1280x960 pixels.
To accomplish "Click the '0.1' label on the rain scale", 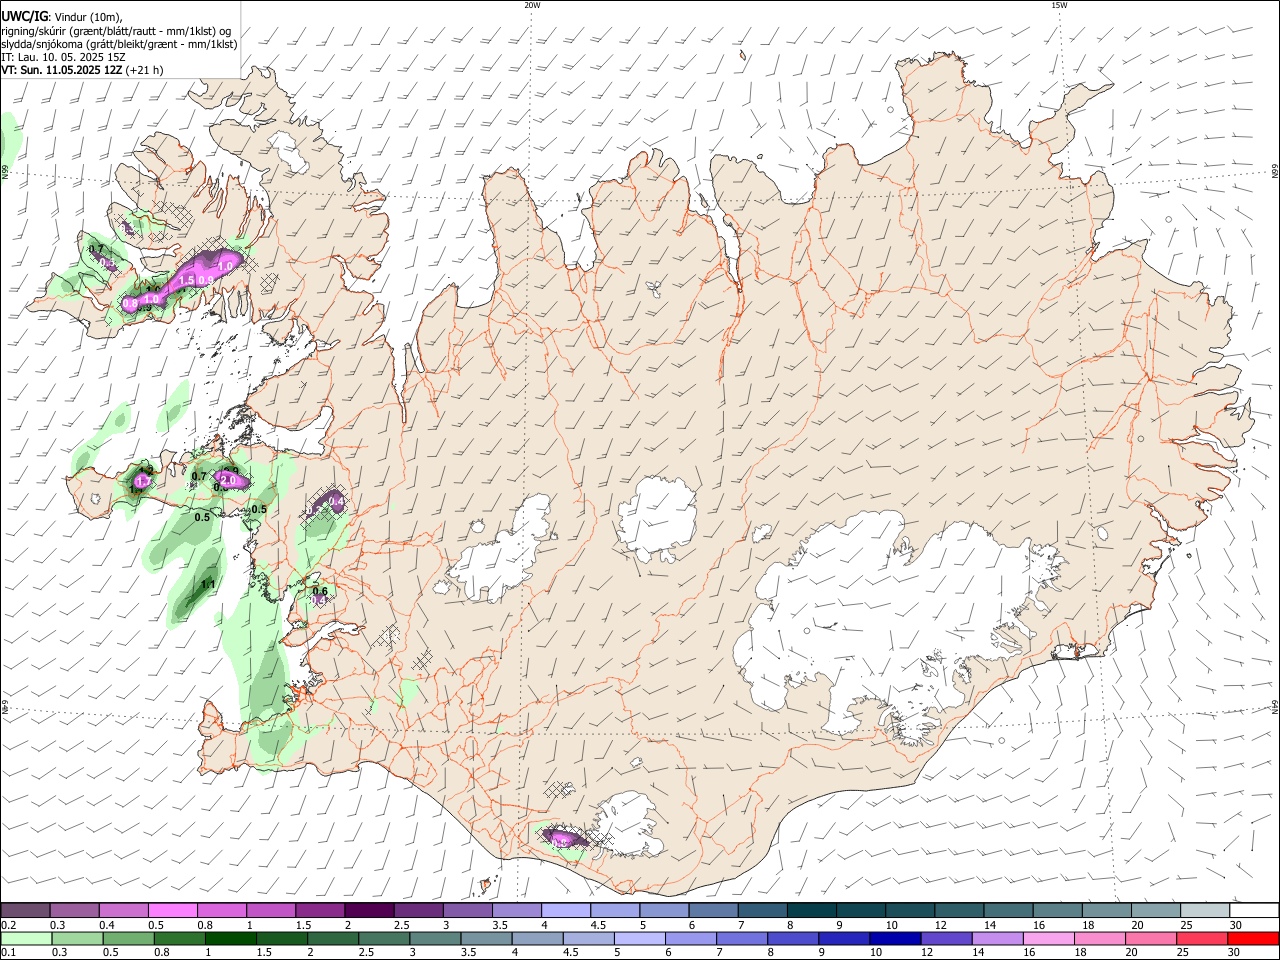I will point(7,953).
